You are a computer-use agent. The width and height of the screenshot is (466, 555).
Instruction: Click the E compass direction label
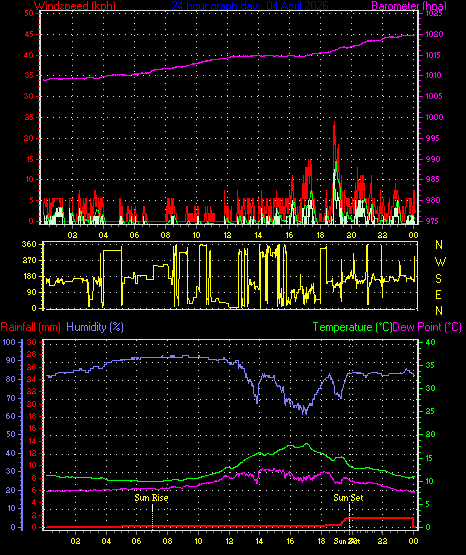pos(438,294)
